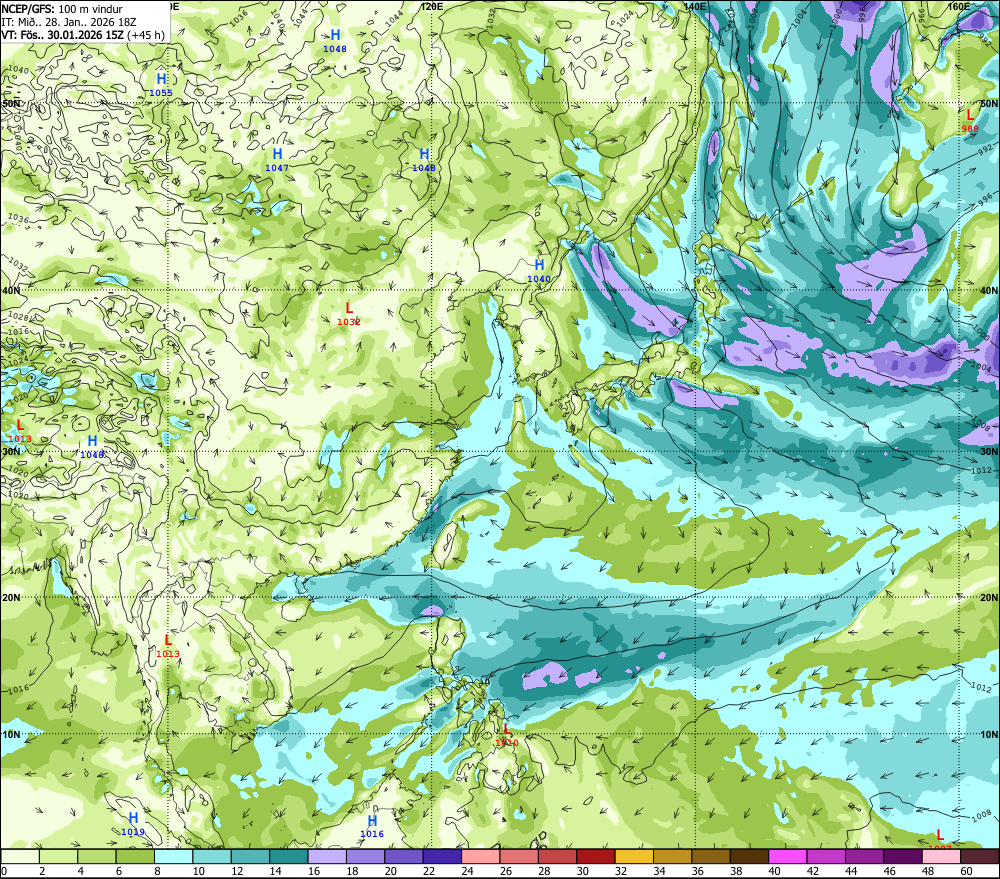Click the L 1013 low near 20N
Image resolution: width=1000 pixels, height=879 pixels.
[x=168, y=646]
